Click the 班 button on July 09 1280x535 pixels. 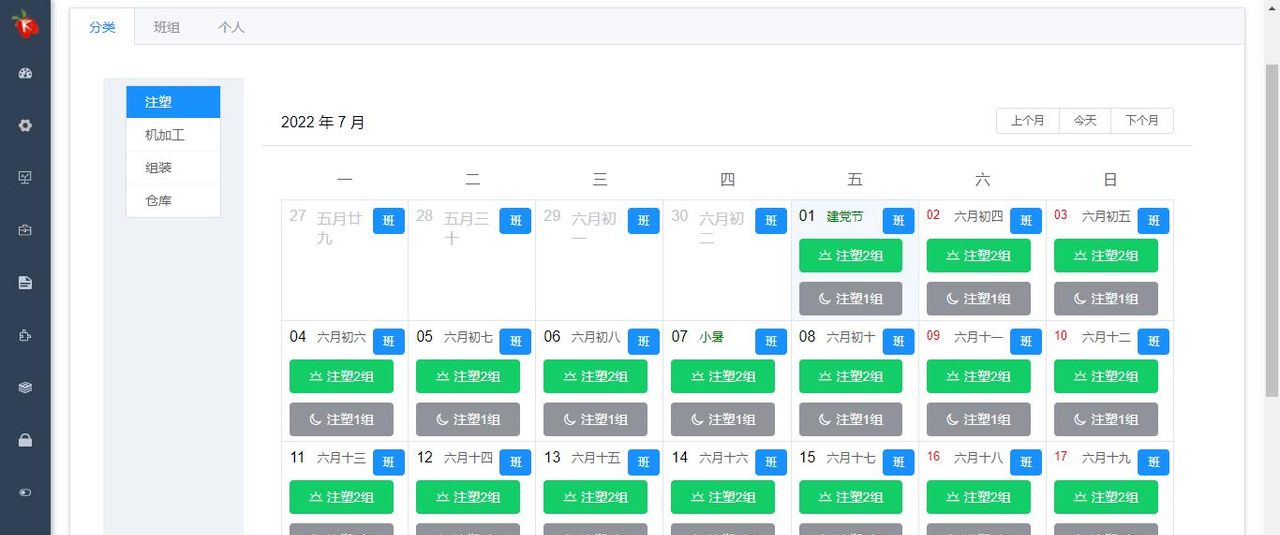coord(1026,341)
